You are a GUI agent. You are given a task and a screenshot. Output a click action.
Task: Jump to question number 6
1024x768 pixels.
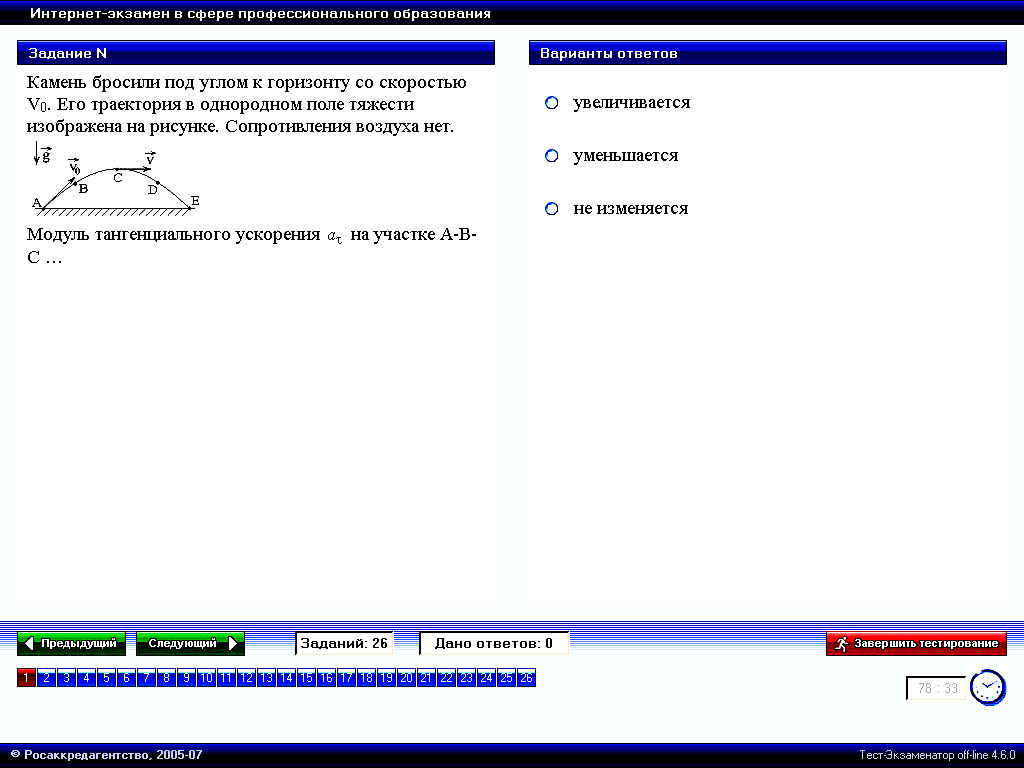point(126,678)
